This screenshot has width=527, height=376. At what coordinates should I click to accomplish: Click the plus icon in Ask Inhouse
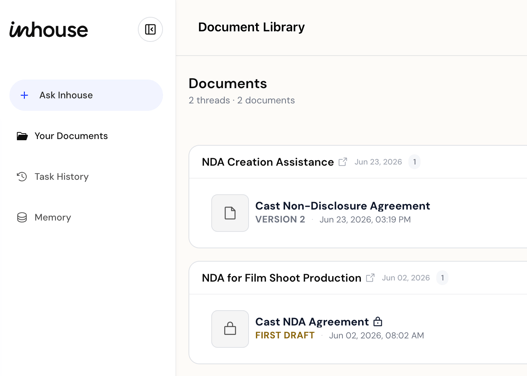(x=24, y=95)
